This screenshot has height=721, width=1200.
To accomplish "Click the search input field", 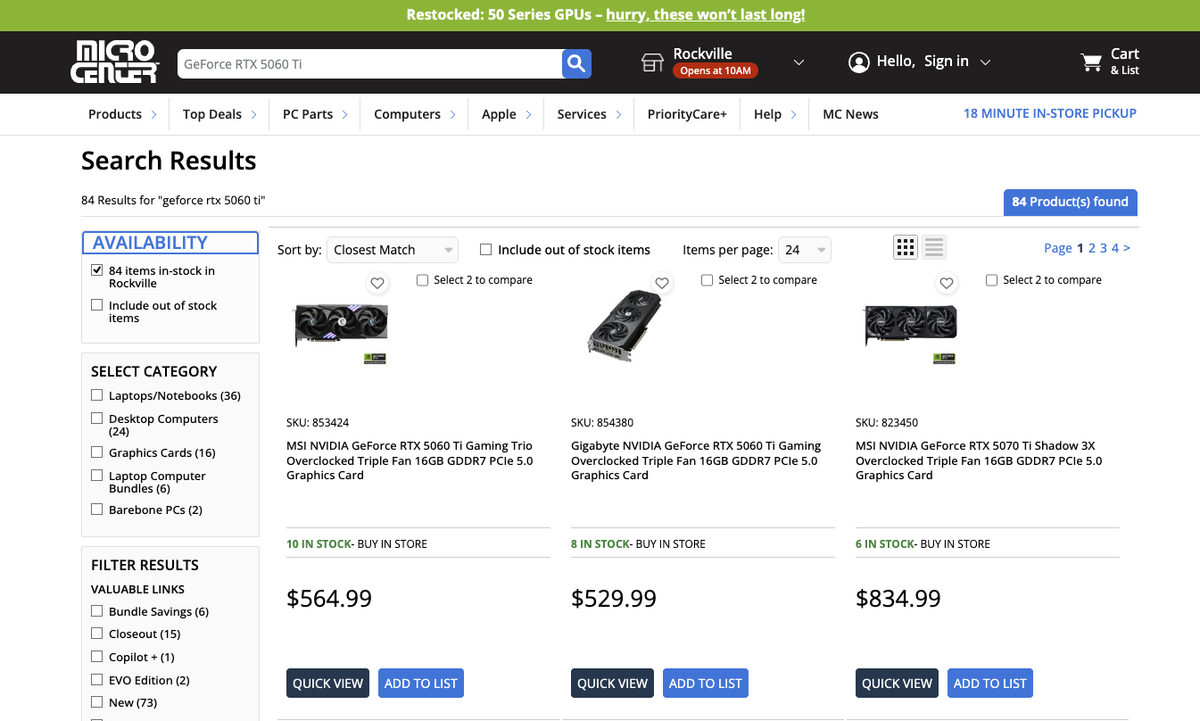I will (369, 64).
